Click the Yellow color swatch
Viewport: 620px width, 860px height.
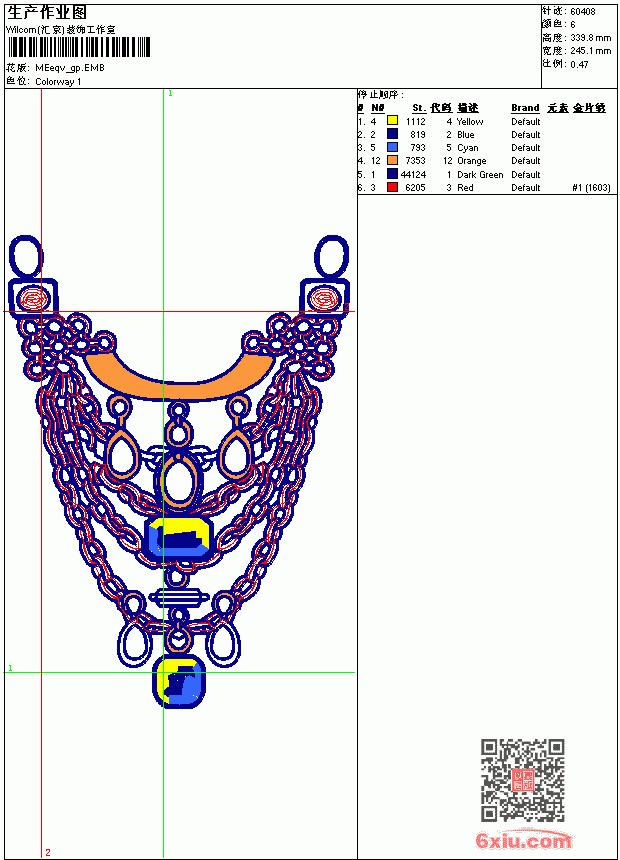coord(392,121)
